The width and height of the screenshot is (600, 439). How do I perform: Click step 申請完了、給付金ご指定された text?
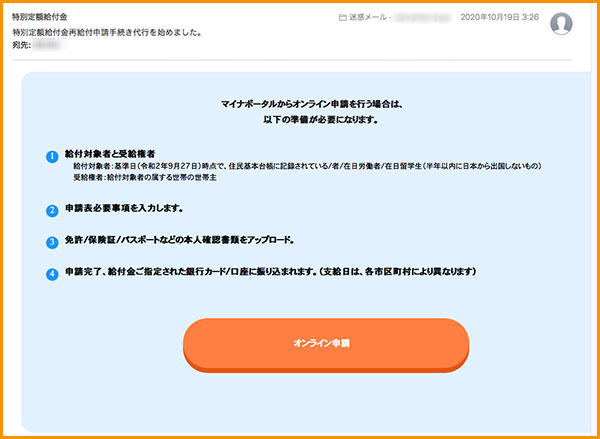point(271,272)
